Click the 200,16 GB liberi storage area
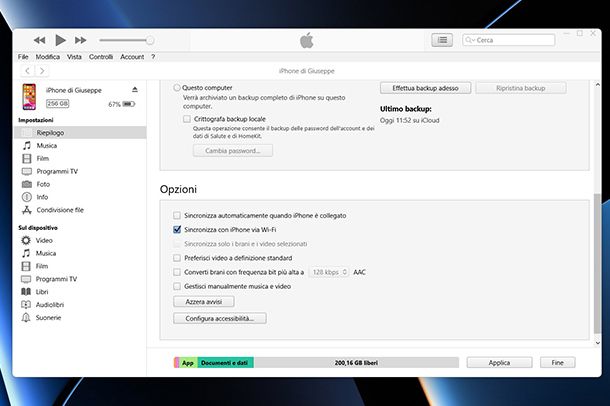 (x=356, y=362)
